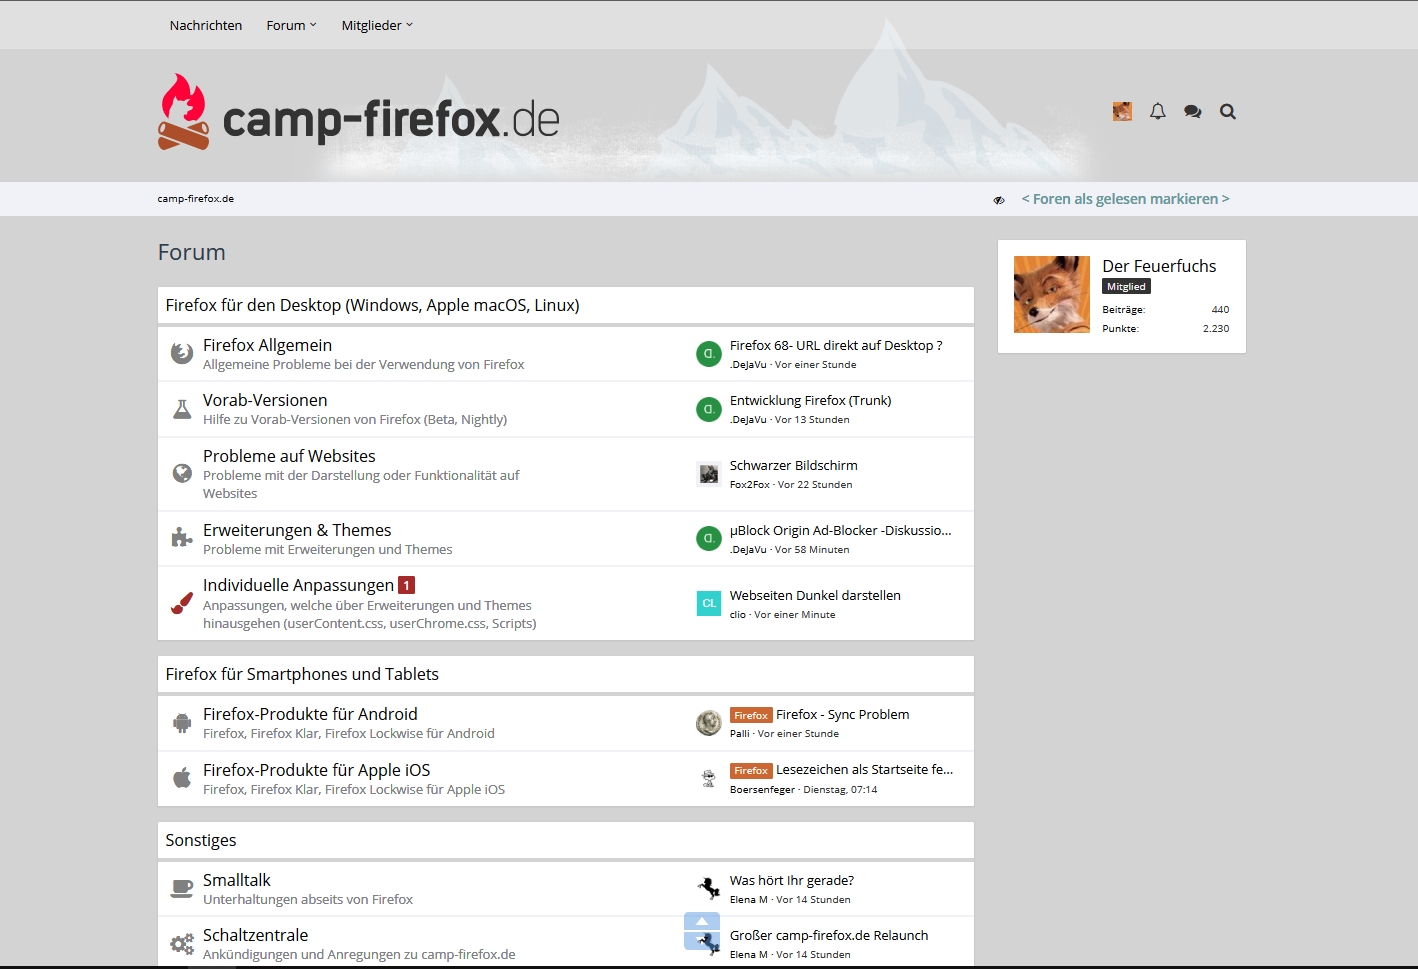Viewport: 1418px width, 969px height.
Task: Open thread 'µBlock Origin Ad-Blocker -Diskussio...'
Action: (841, 530)
